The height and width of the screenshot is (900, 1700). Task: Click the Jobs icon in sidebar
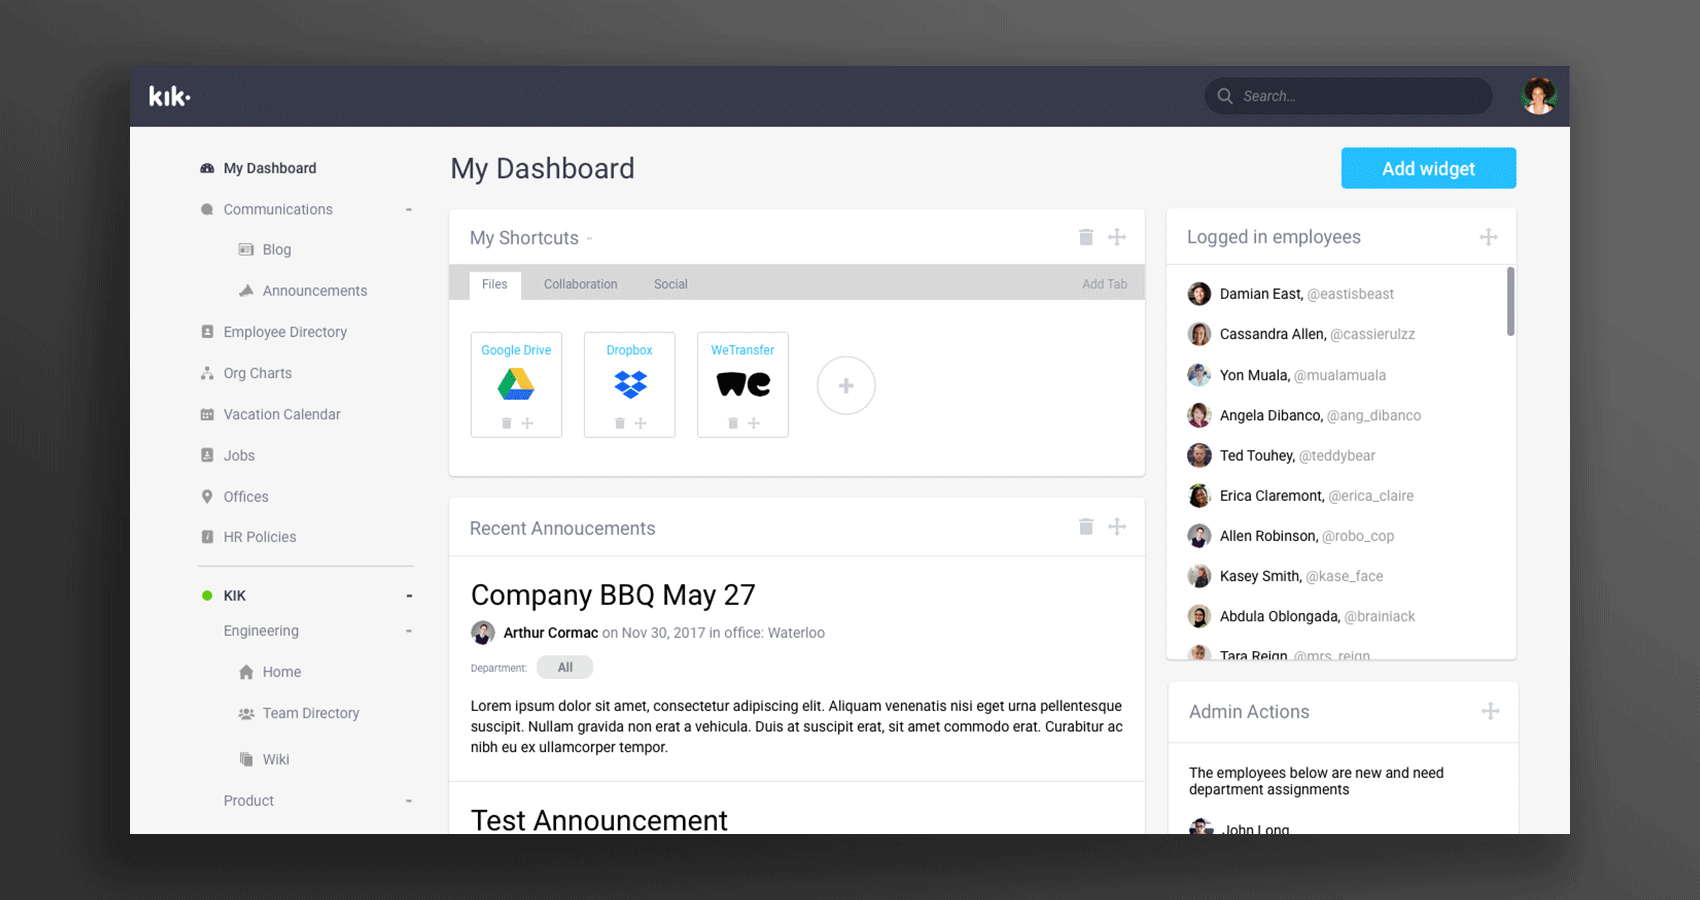click(x=207, y=455)
